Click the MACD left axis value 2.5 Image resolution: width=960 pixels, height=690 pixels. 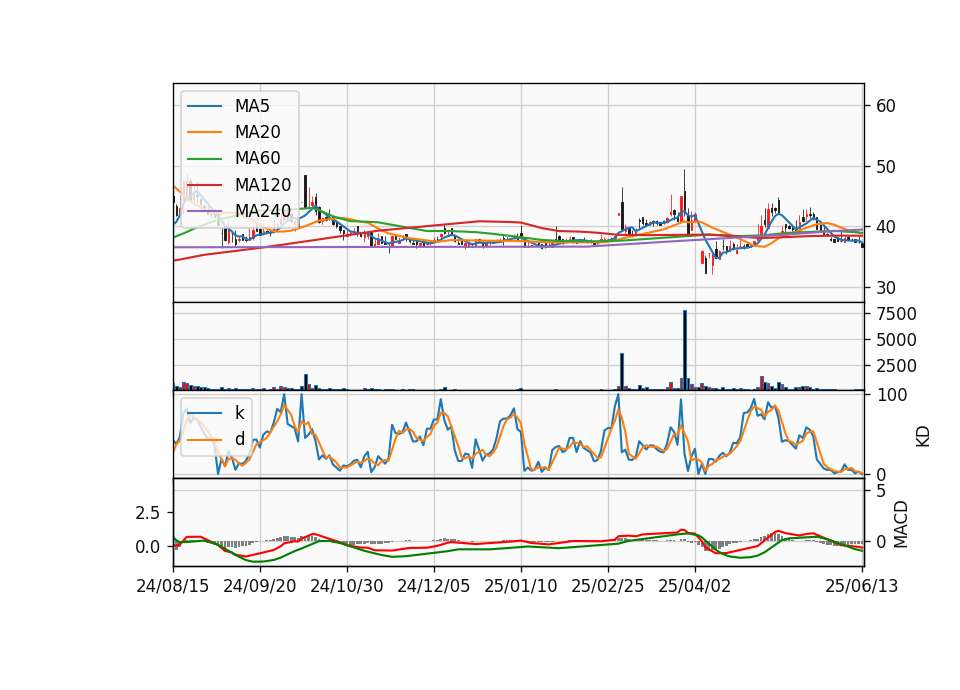[148, 513]
